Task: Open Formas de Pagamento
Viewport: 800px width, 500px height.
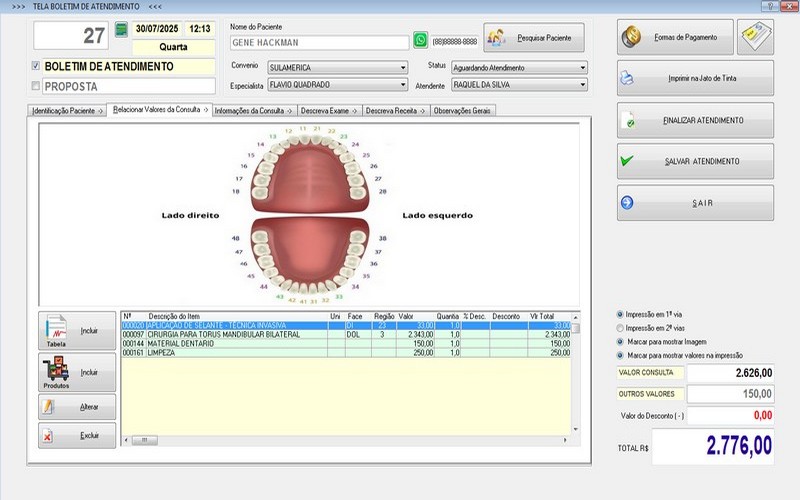Action: 675,38
